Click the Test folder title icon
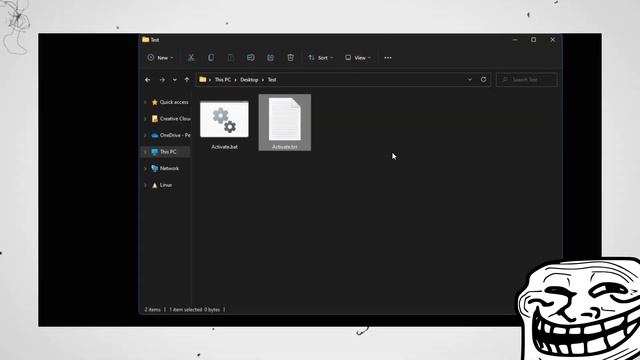This screenshot has width=640, height=360. pos(145,40)
